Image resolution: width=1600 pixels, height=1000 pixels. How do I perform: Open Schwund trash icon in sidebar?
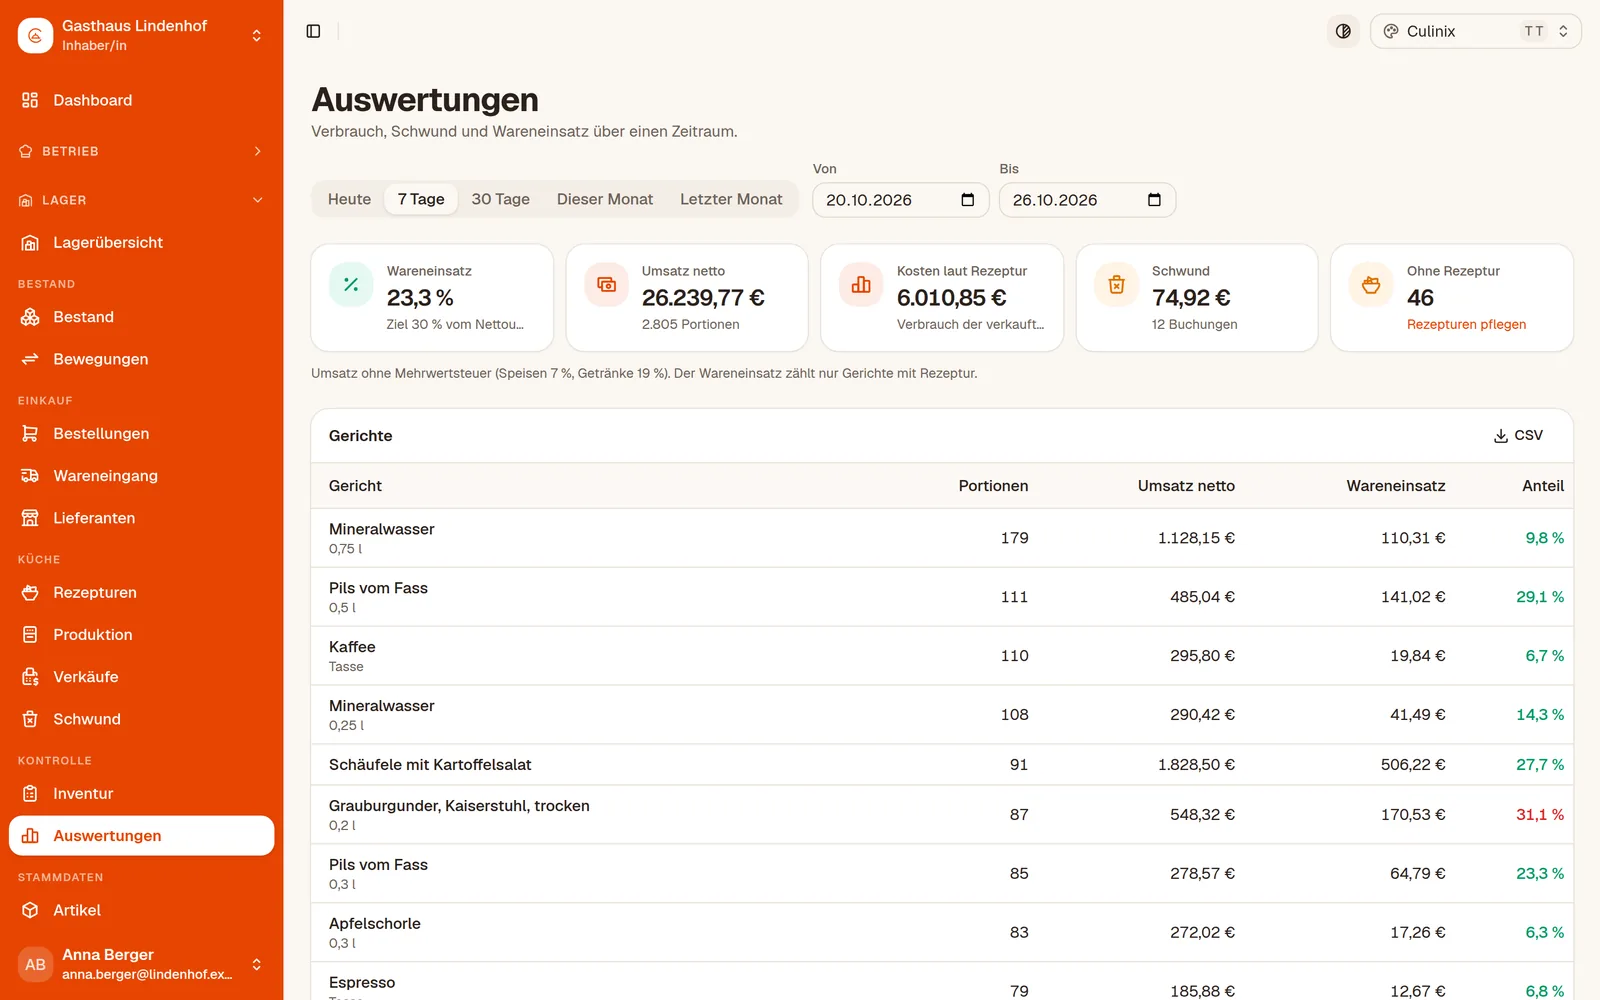pyautogui.click(x=30, y=719)
